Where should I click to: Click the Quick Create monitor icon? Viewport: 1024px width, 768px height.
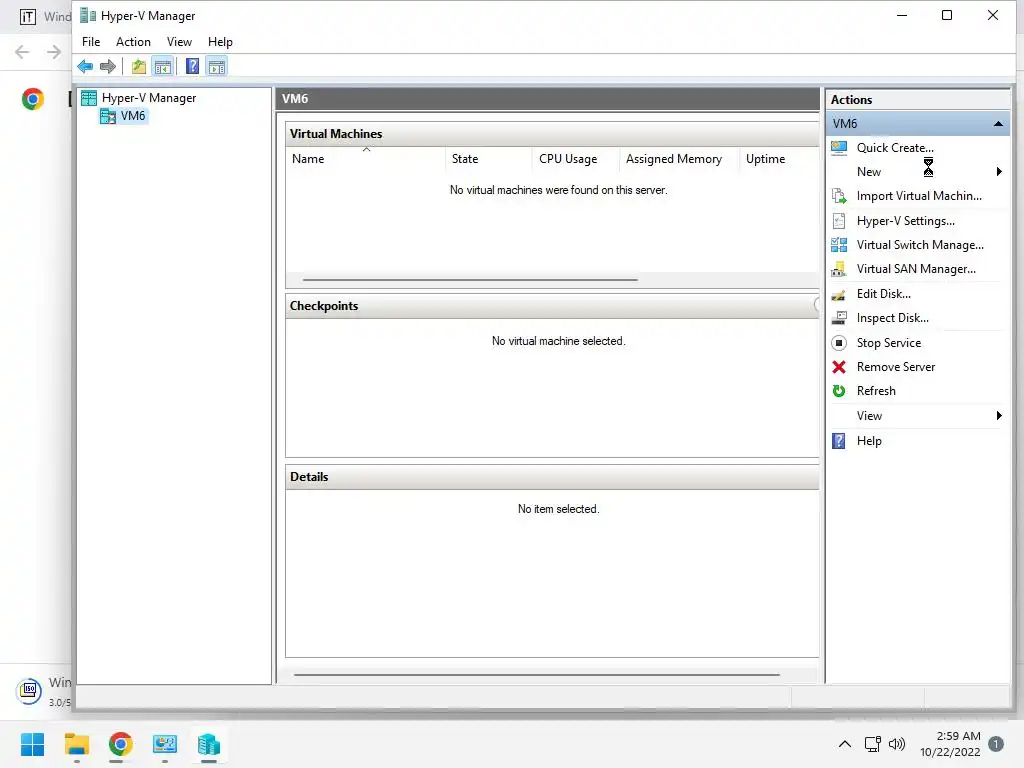point(839,148)
